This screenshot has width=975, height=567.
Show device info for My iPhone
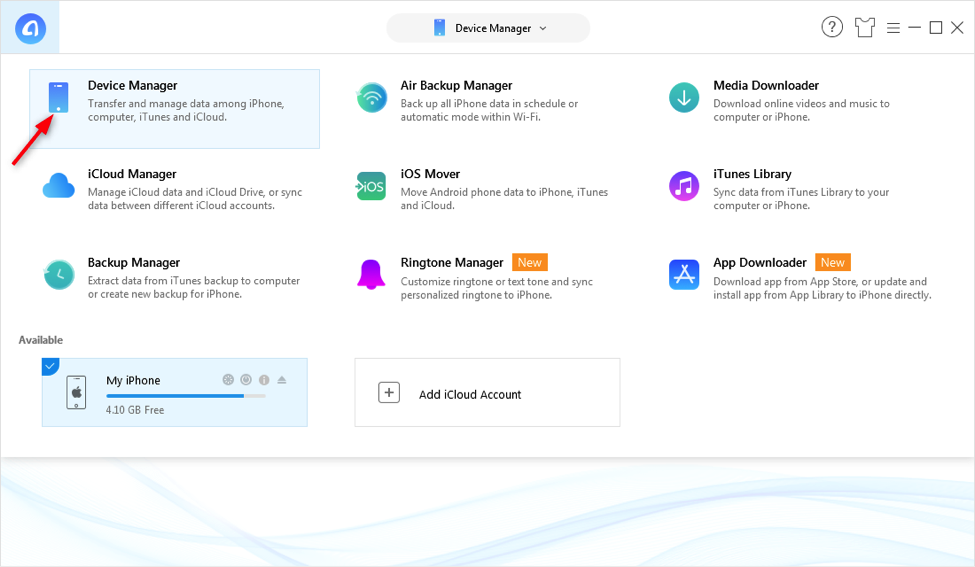pyautogui.click(x=264, y=380)
